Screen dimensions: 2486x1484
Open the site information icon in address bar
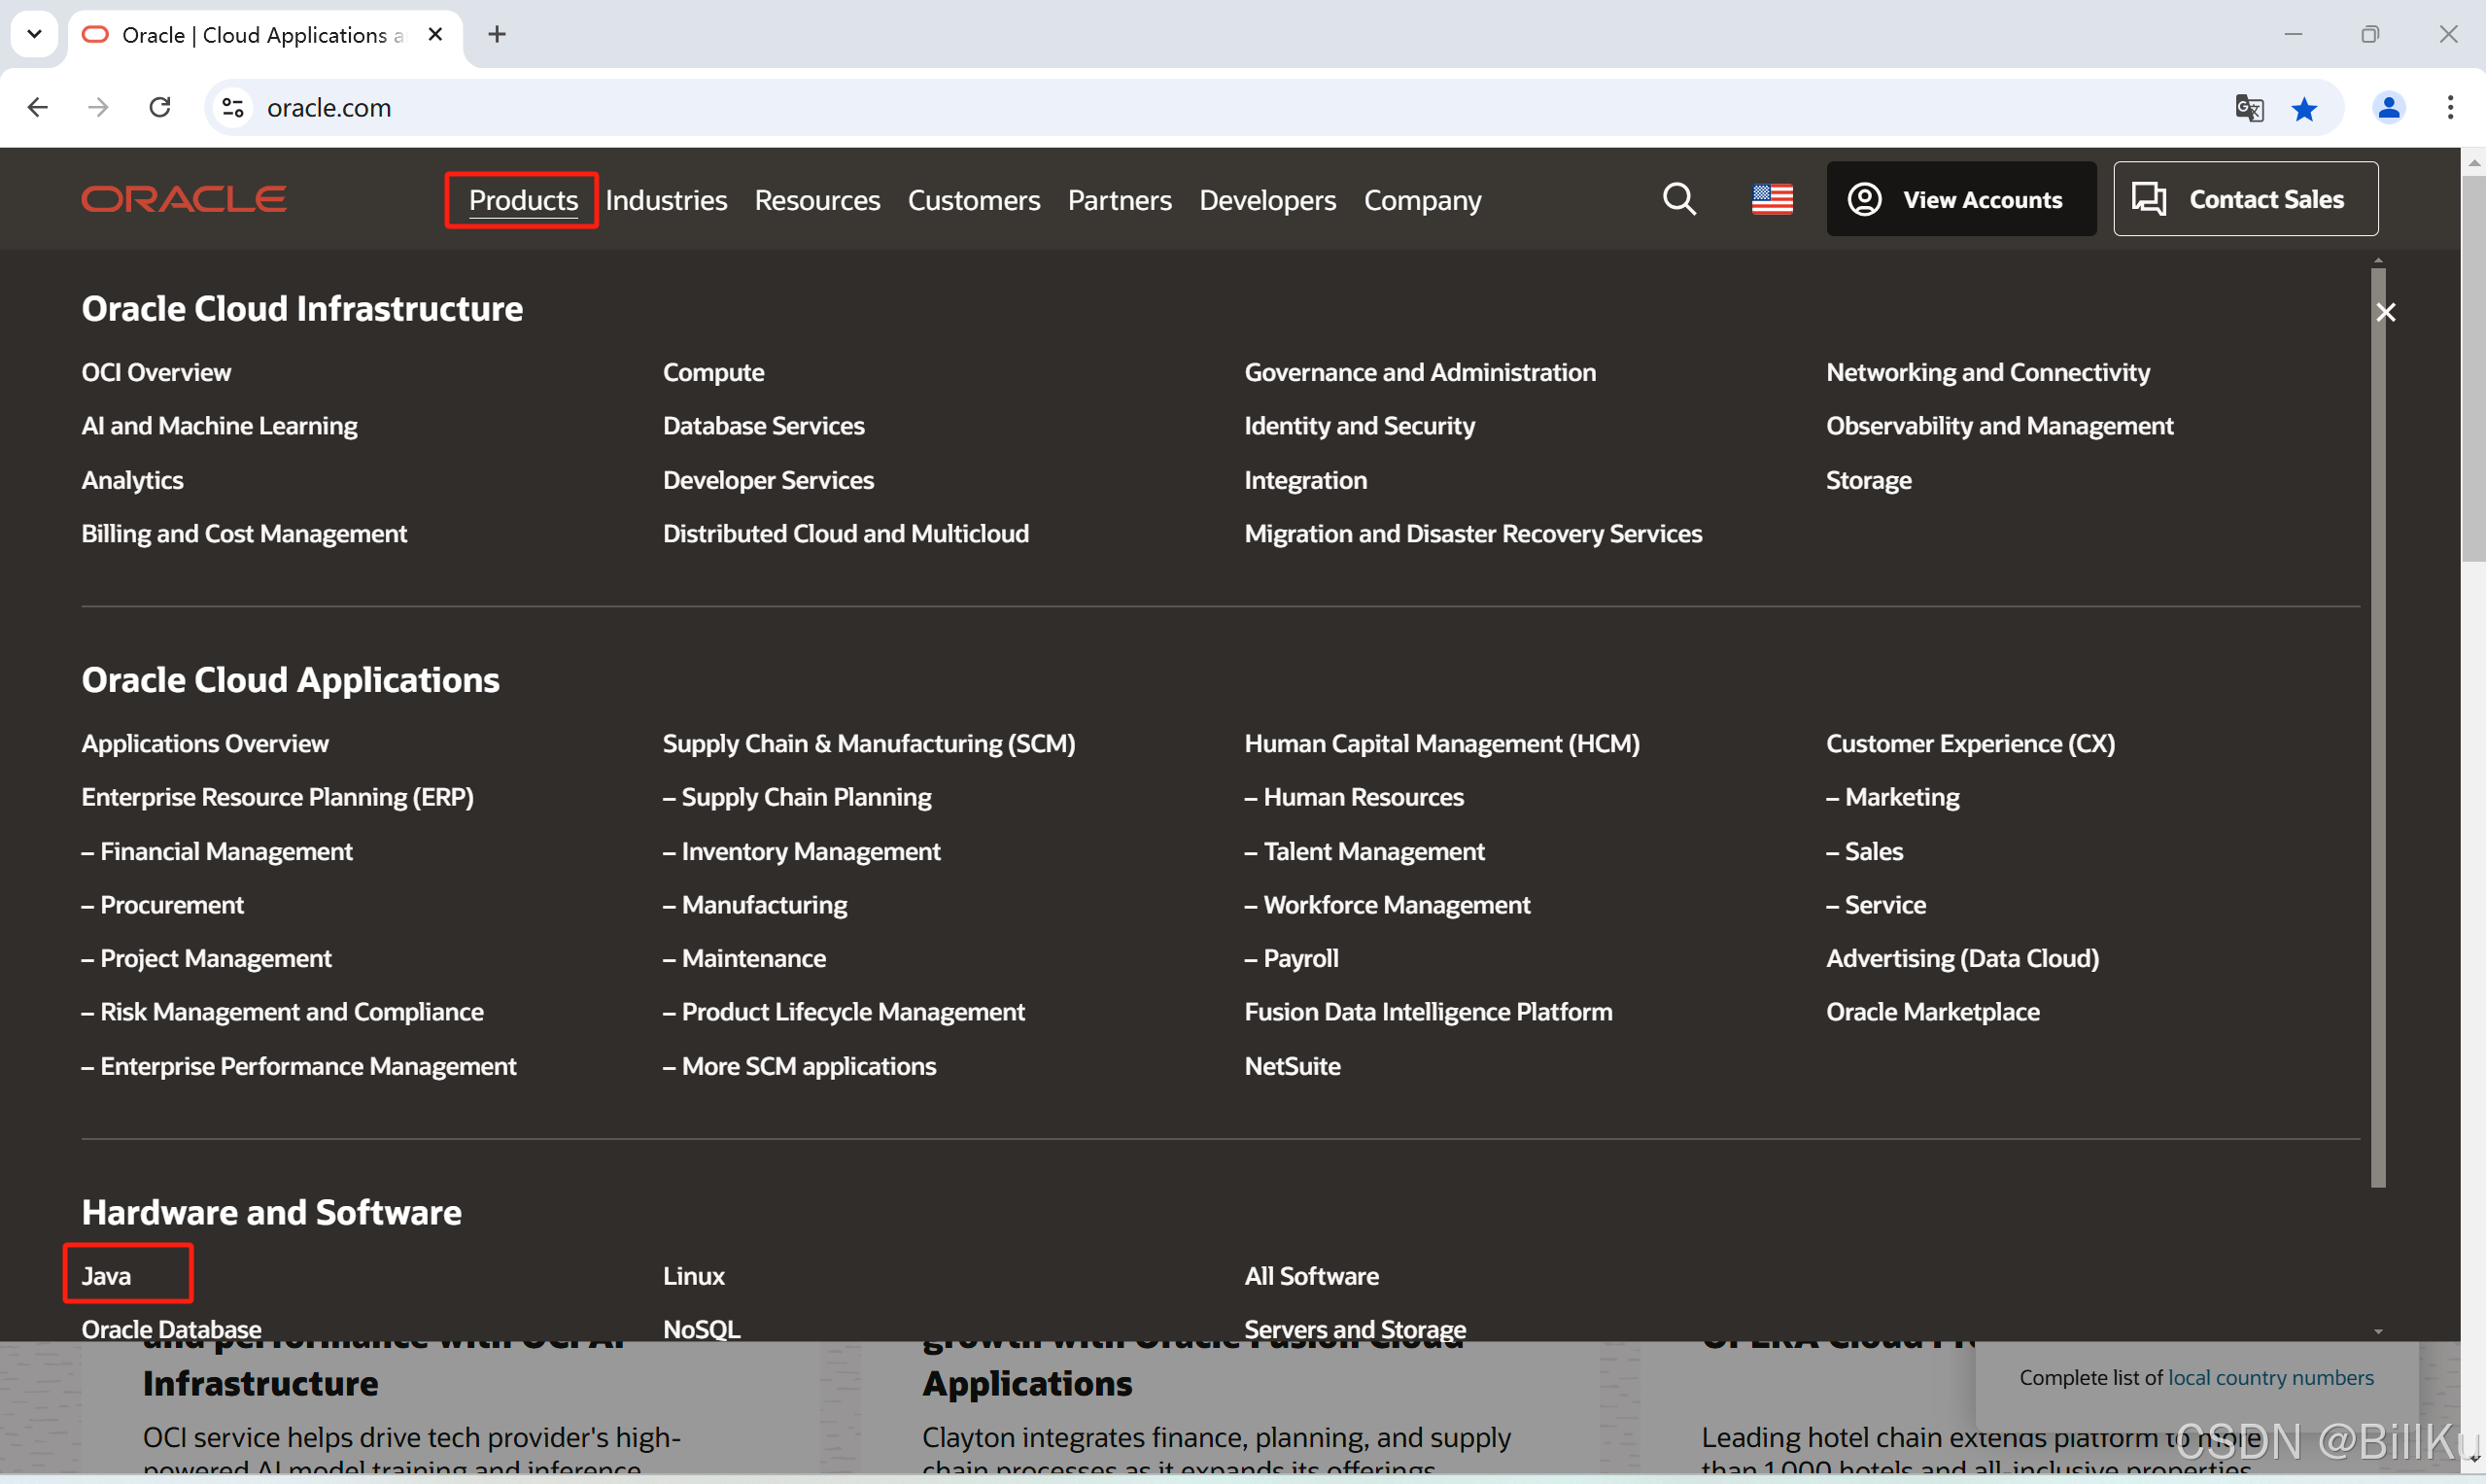[233, 107]
